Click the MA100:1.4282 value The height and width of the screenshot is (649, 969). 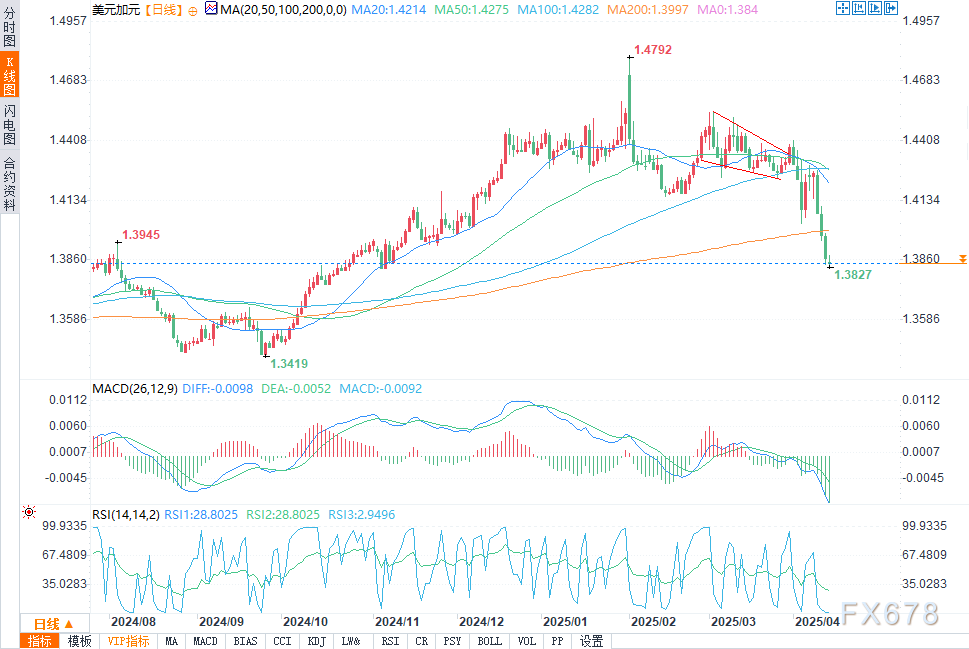click(558, 9)
